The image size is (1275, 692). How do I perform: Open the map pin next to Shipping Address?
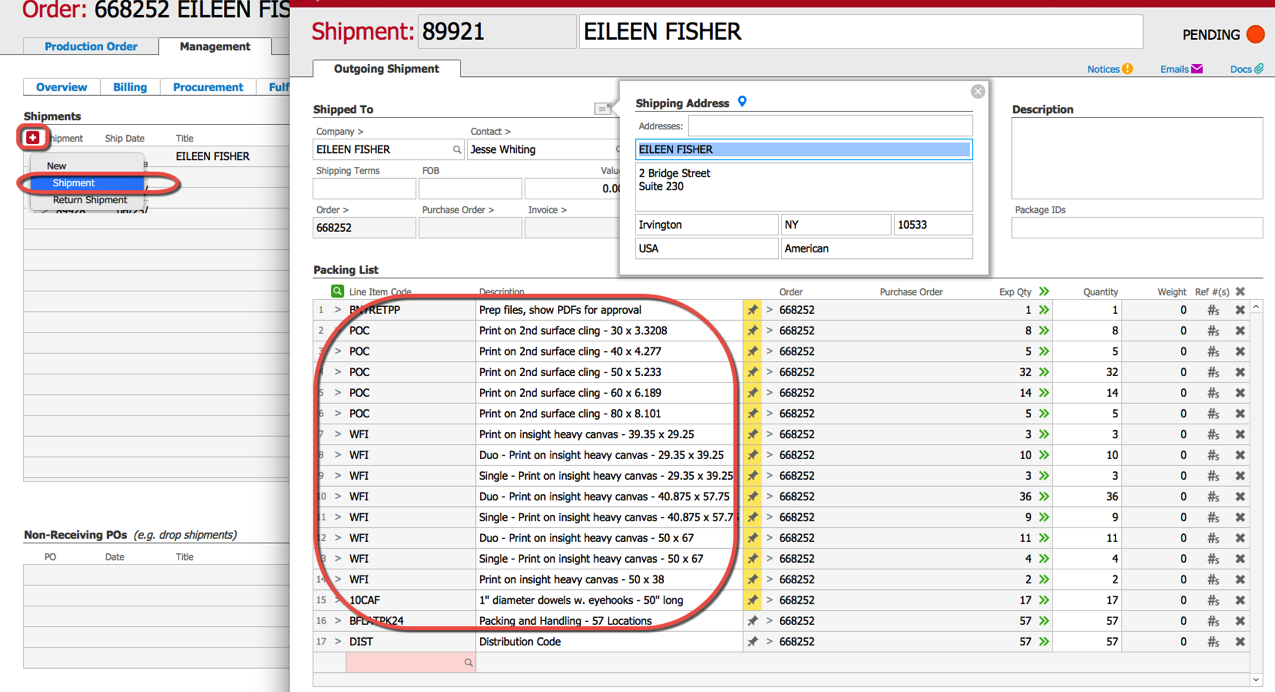[742, 102]
